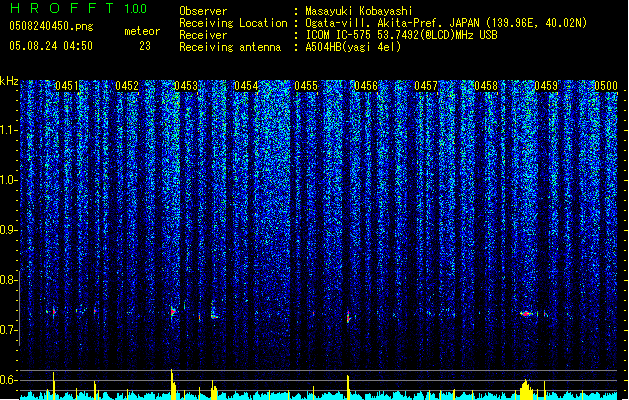Click the yellow intensity peak near 0451

53,386
